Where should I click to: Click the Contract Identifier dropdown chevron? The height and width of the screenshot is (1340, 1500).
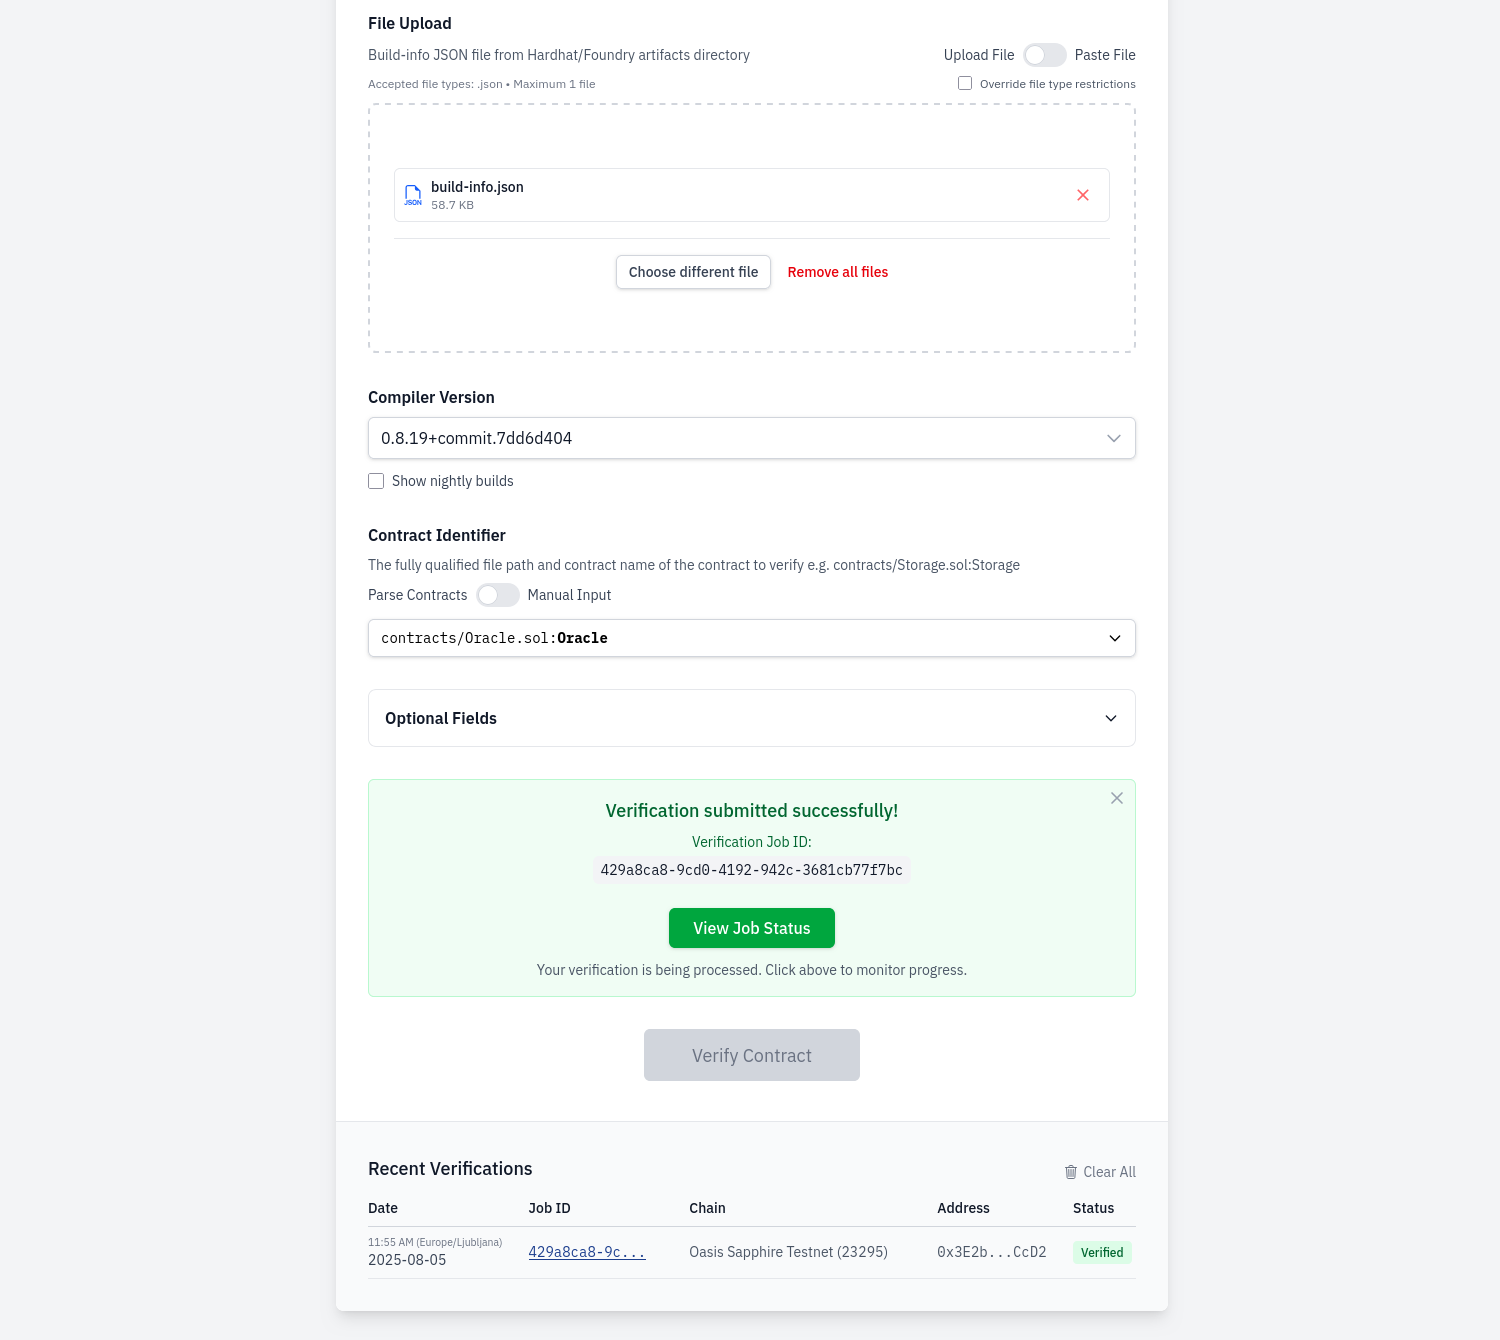(1114, 638)
